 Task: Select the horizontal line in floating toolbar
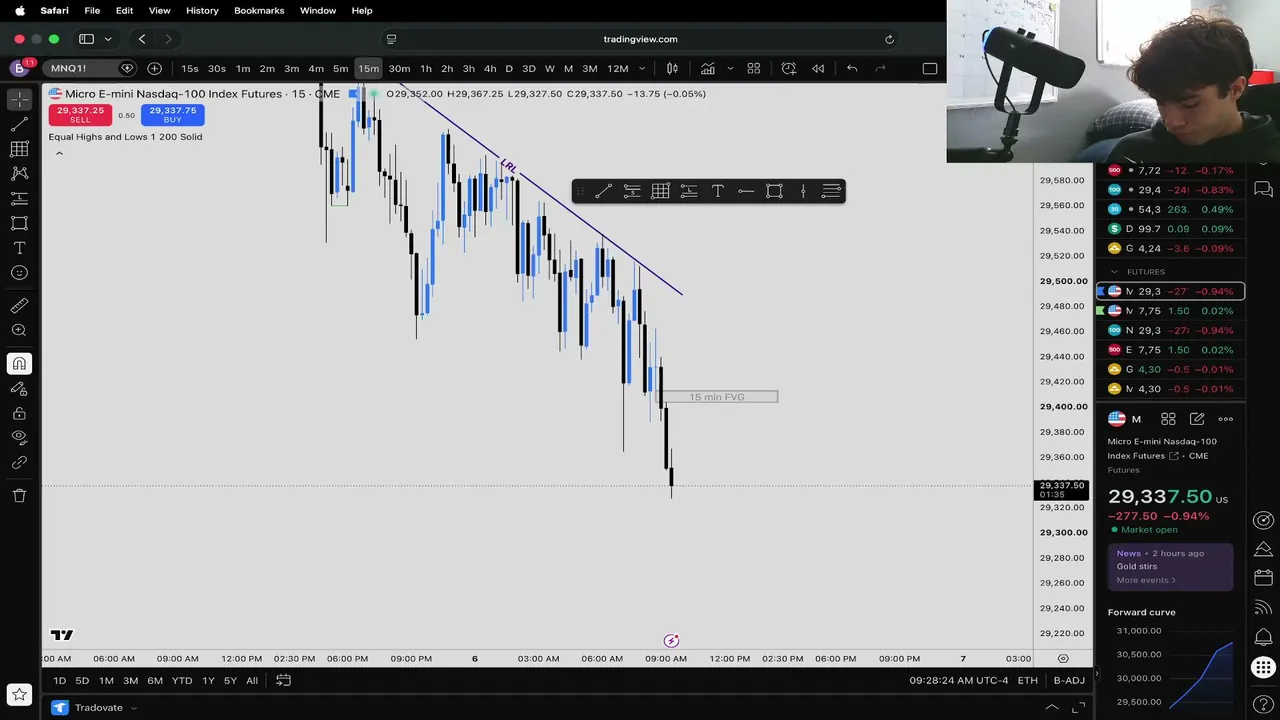tap(746, 191)
